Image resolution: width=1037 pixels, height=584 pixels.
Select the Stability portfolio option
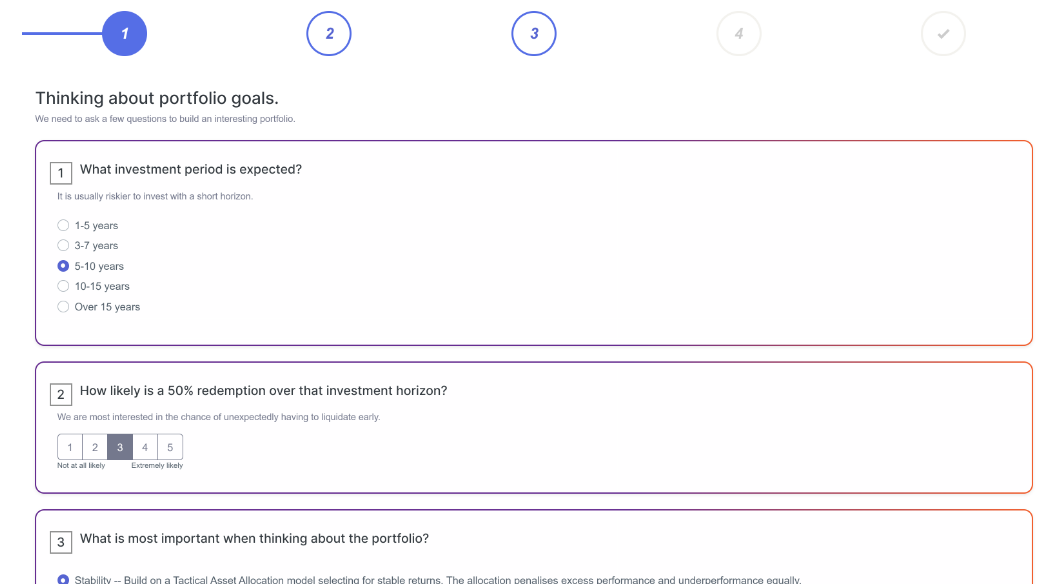coord(63,579)
